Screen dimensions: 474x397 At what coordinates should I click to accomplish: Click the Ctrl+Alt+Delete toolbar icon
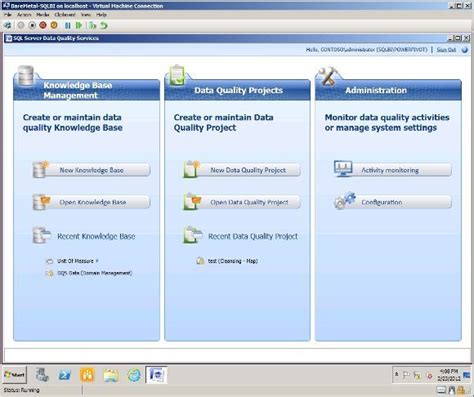[7, 25]
